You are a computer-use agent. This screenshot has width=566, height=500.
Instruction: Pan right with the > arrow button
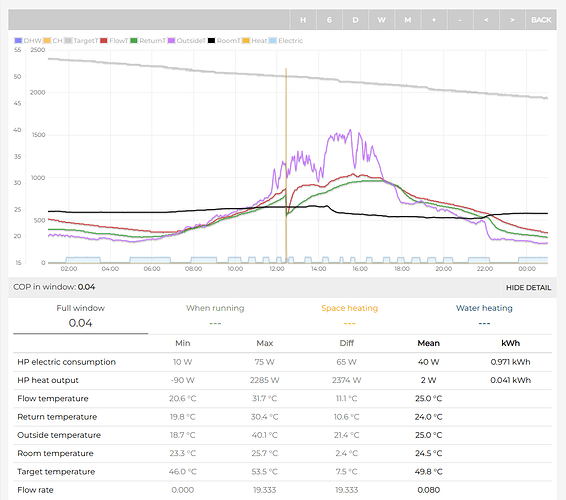point(512,20)
